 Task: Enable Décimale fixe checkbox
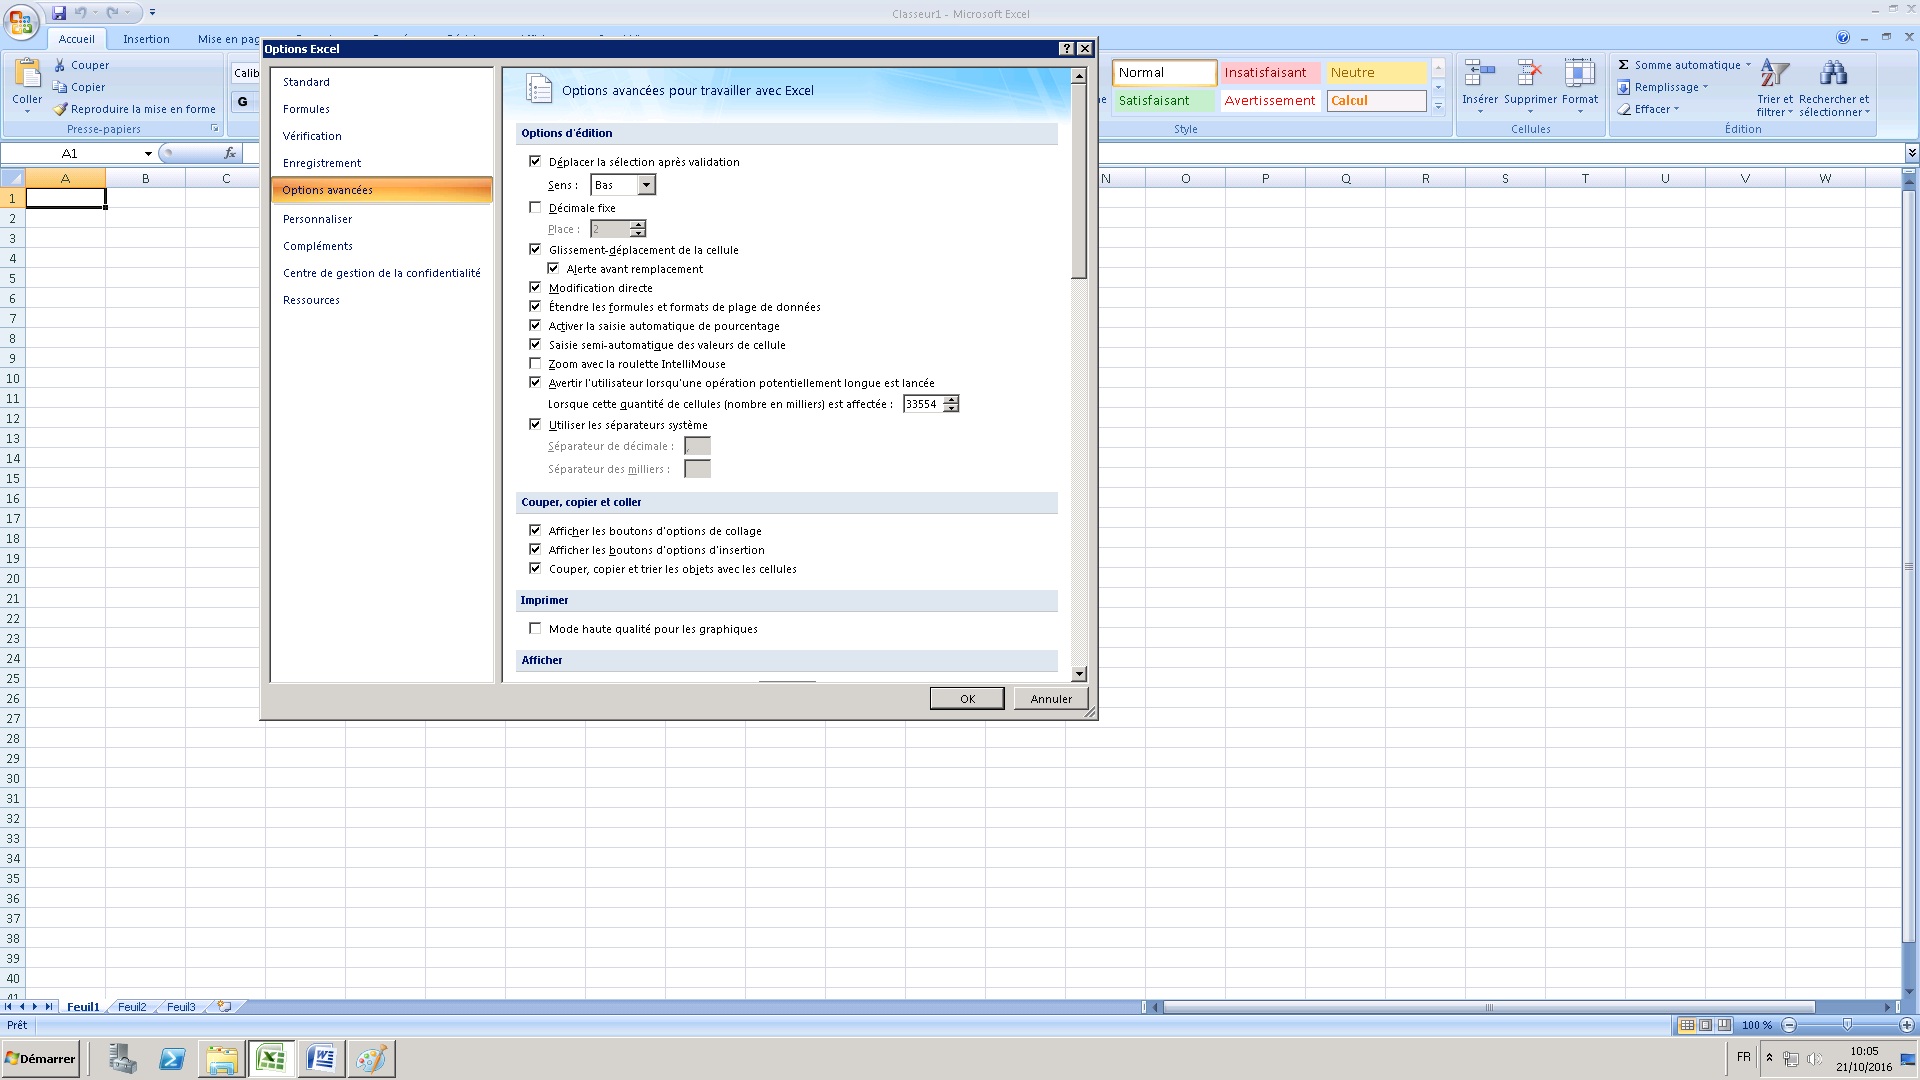pyautogui.click(x=535, y=207)
